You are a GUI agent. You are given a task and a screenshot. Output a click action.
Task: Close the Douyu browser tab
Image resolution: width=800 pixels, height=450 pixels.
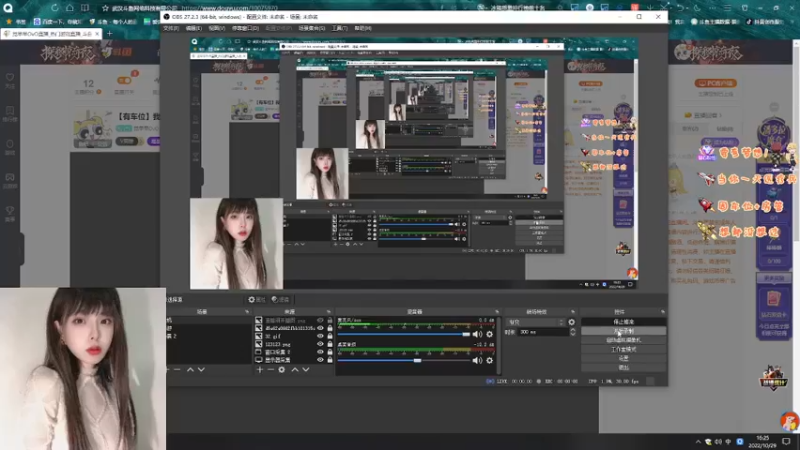coord(97,34)
